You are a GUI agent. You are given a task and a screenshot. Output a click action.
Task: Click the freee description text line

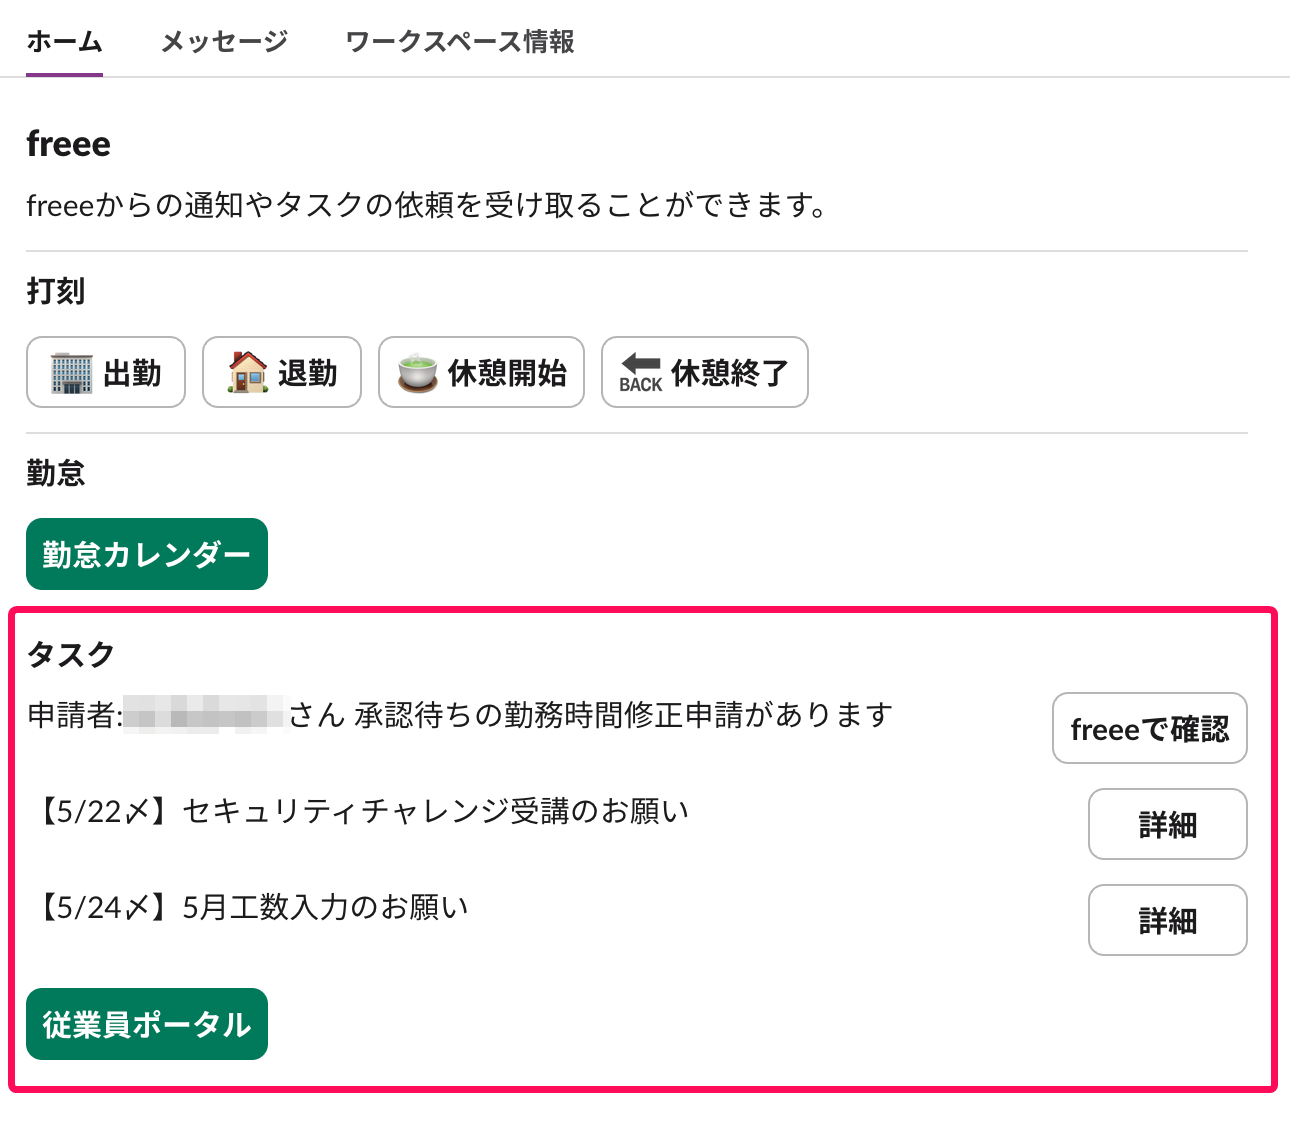[x=426, y=206]
